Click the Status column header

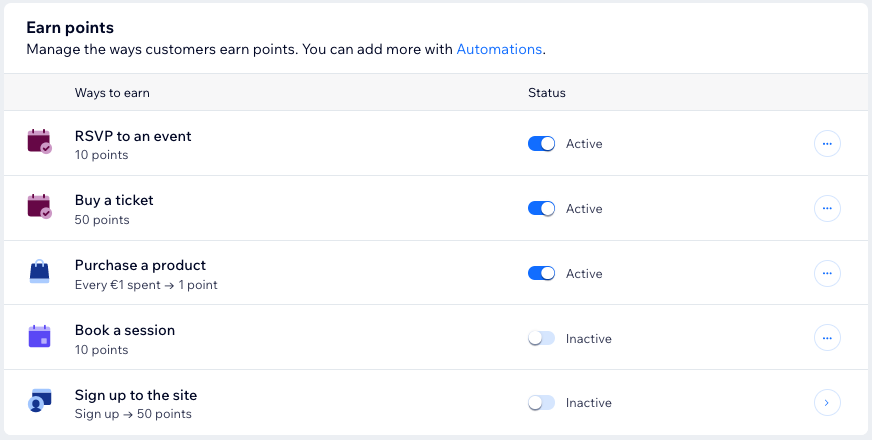pyautogui.click(x=547, y=93)
